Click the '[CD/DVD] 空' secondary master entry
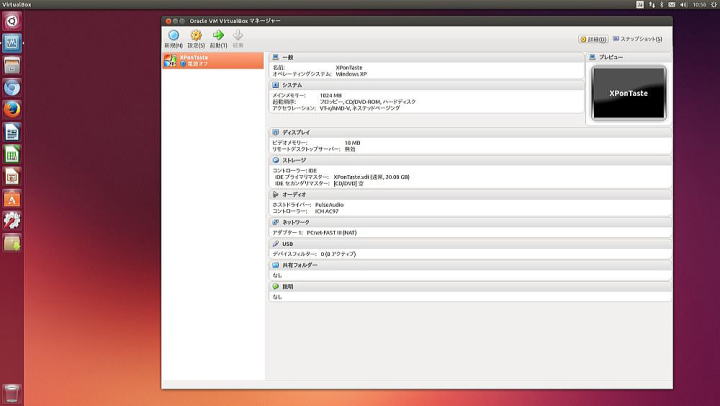This screenshot has height=406, width=720. (349, 183)
